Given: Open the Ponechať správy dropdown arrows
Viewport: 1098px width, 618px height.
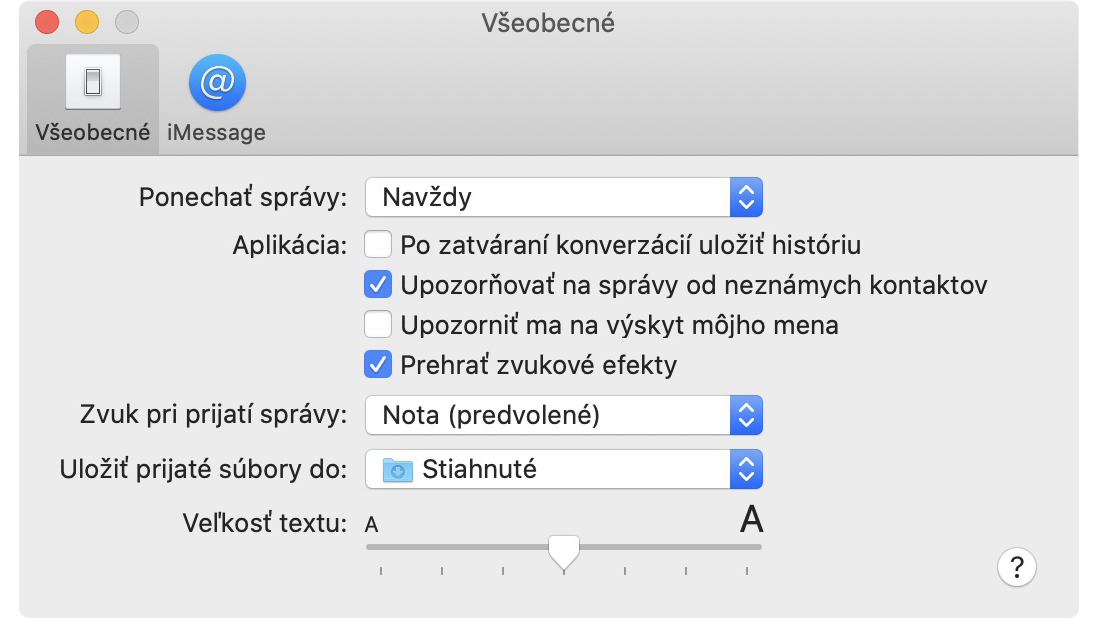Looking at the screenshot, I should pos(746,197).
